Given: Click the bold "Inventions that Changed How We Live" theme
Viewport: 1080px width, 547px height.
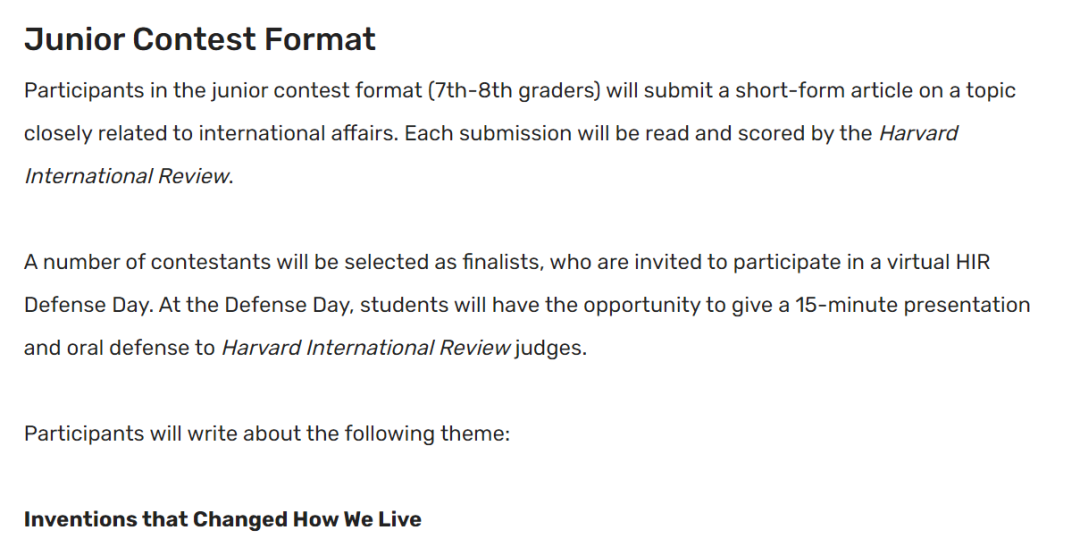Looking at the screenshot, I should tap(222, 520).
